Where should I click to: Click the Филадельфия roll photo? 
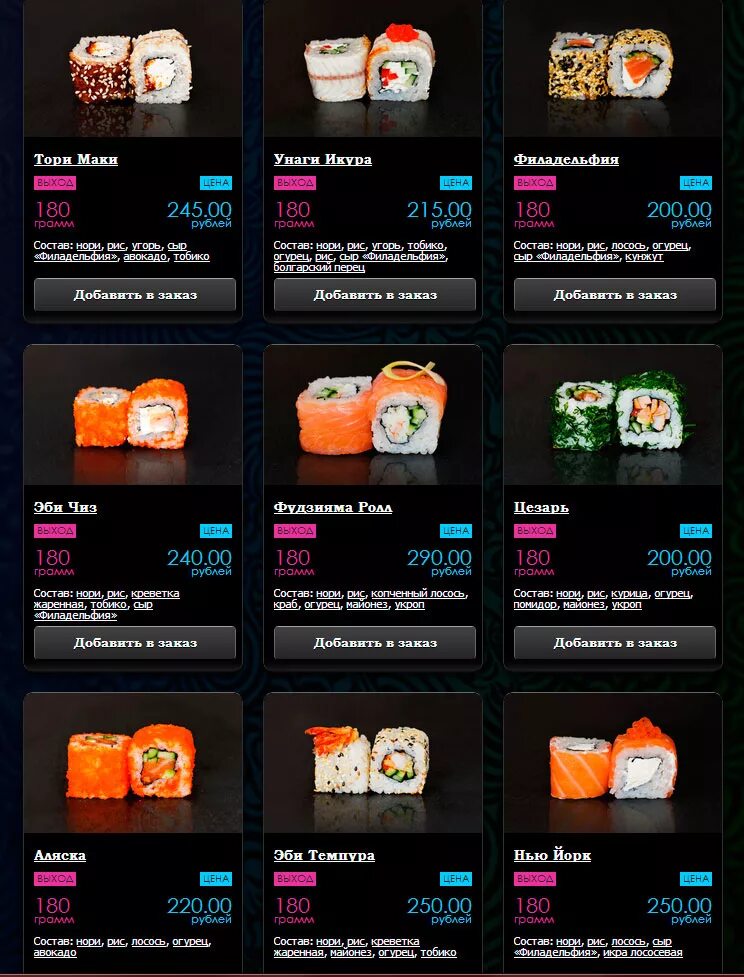pos(613,67)
